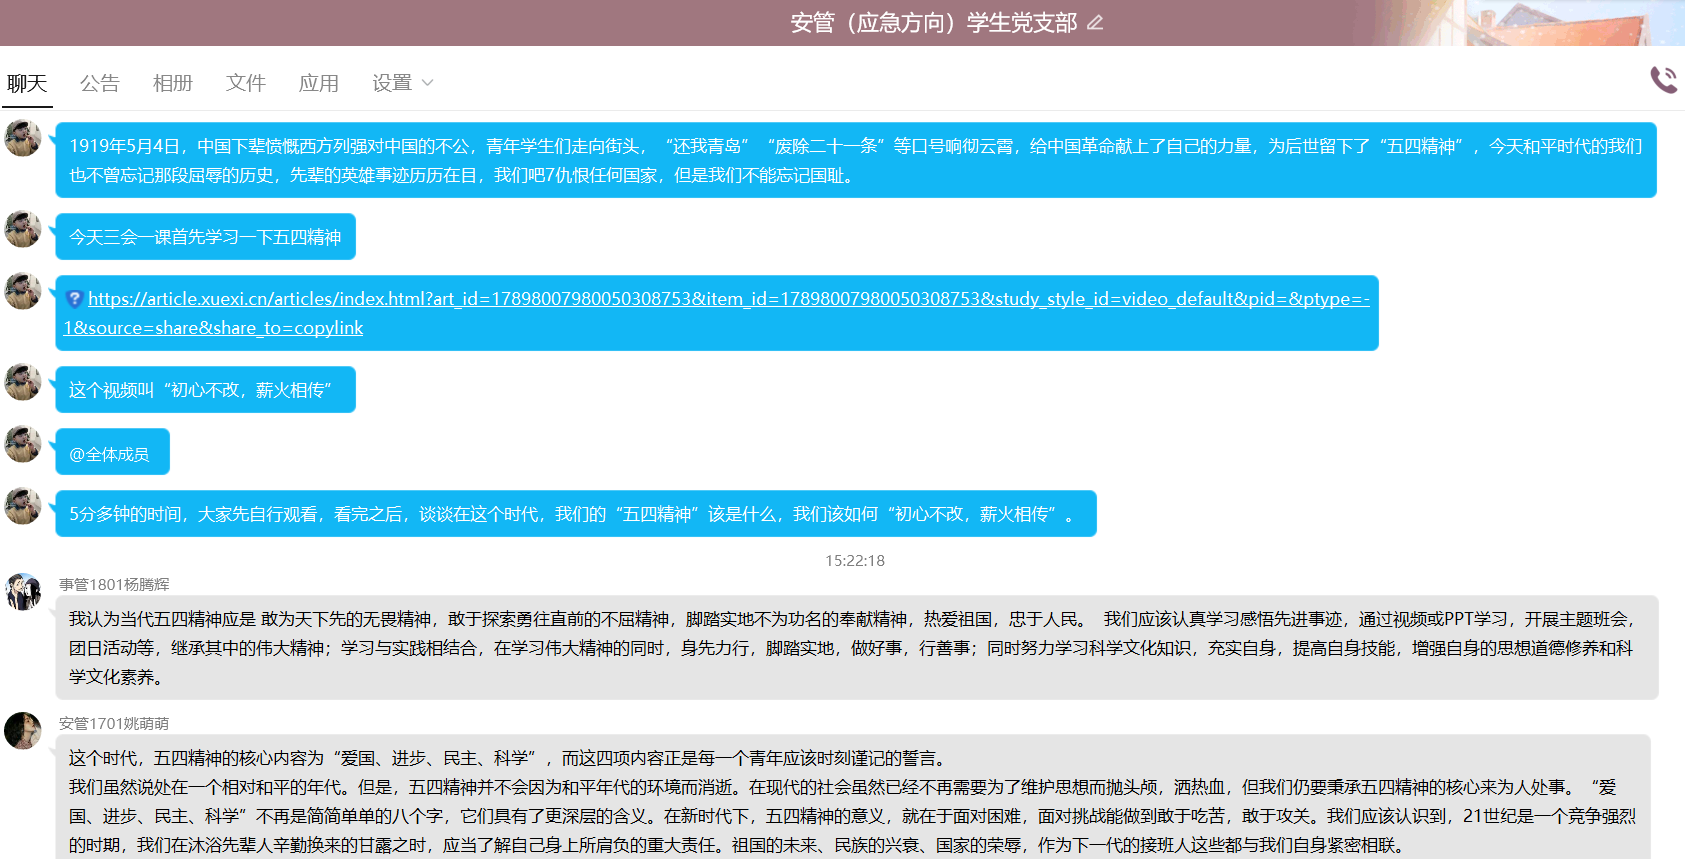Open the 应用 tab

tap(319, 83)
